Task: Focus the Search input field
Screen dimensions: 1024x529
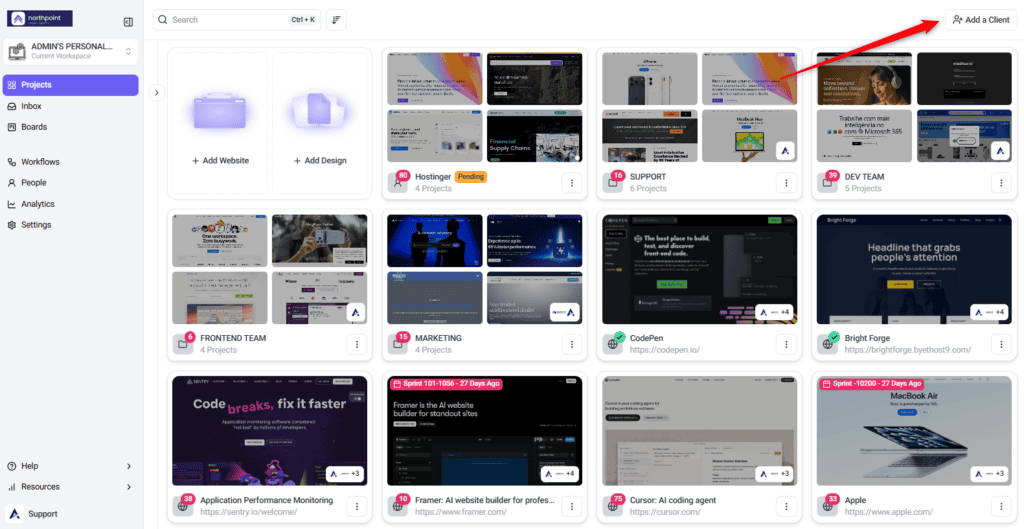Action: (238, 20)
